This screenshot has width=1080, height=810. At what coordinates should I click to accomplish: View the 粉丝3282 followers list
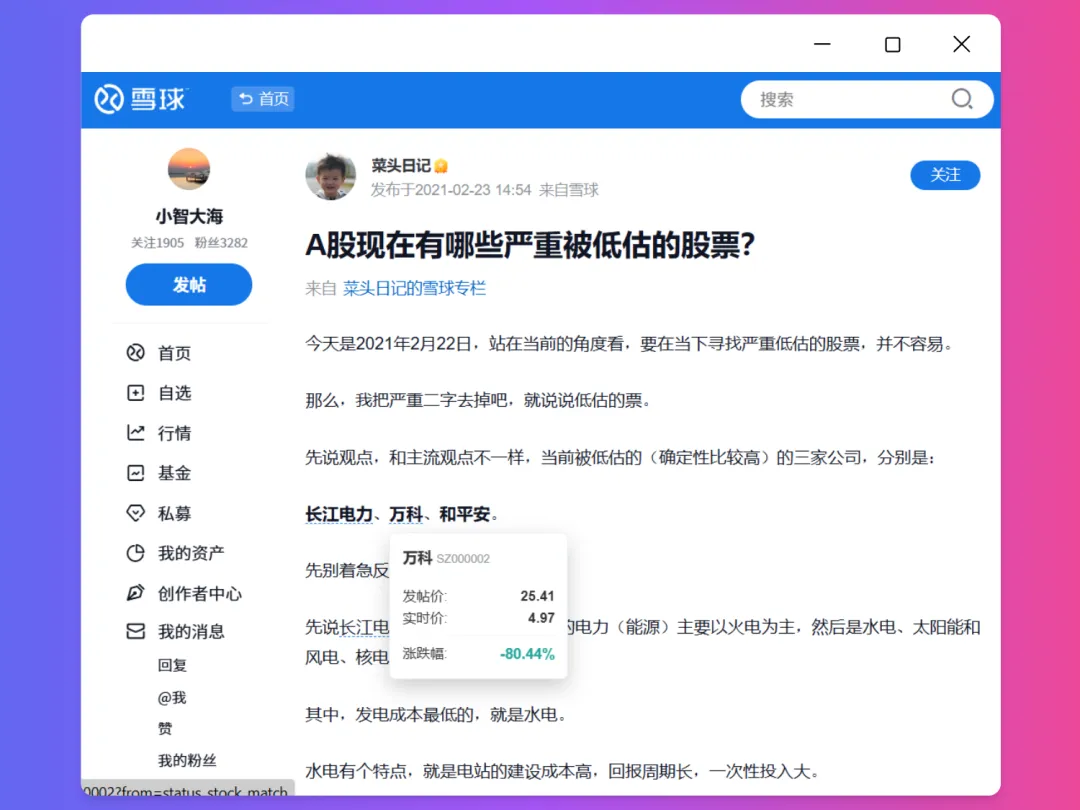pos(221,242)
